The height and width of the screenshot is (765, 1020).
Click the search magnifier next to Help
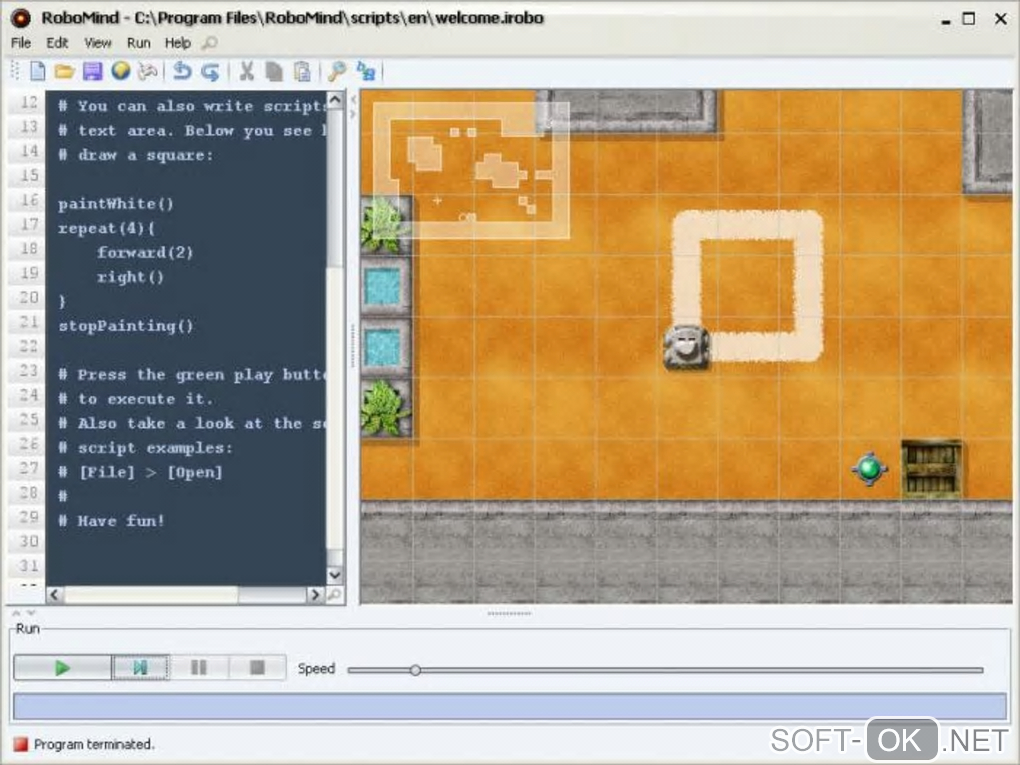[x=209, y=43]
